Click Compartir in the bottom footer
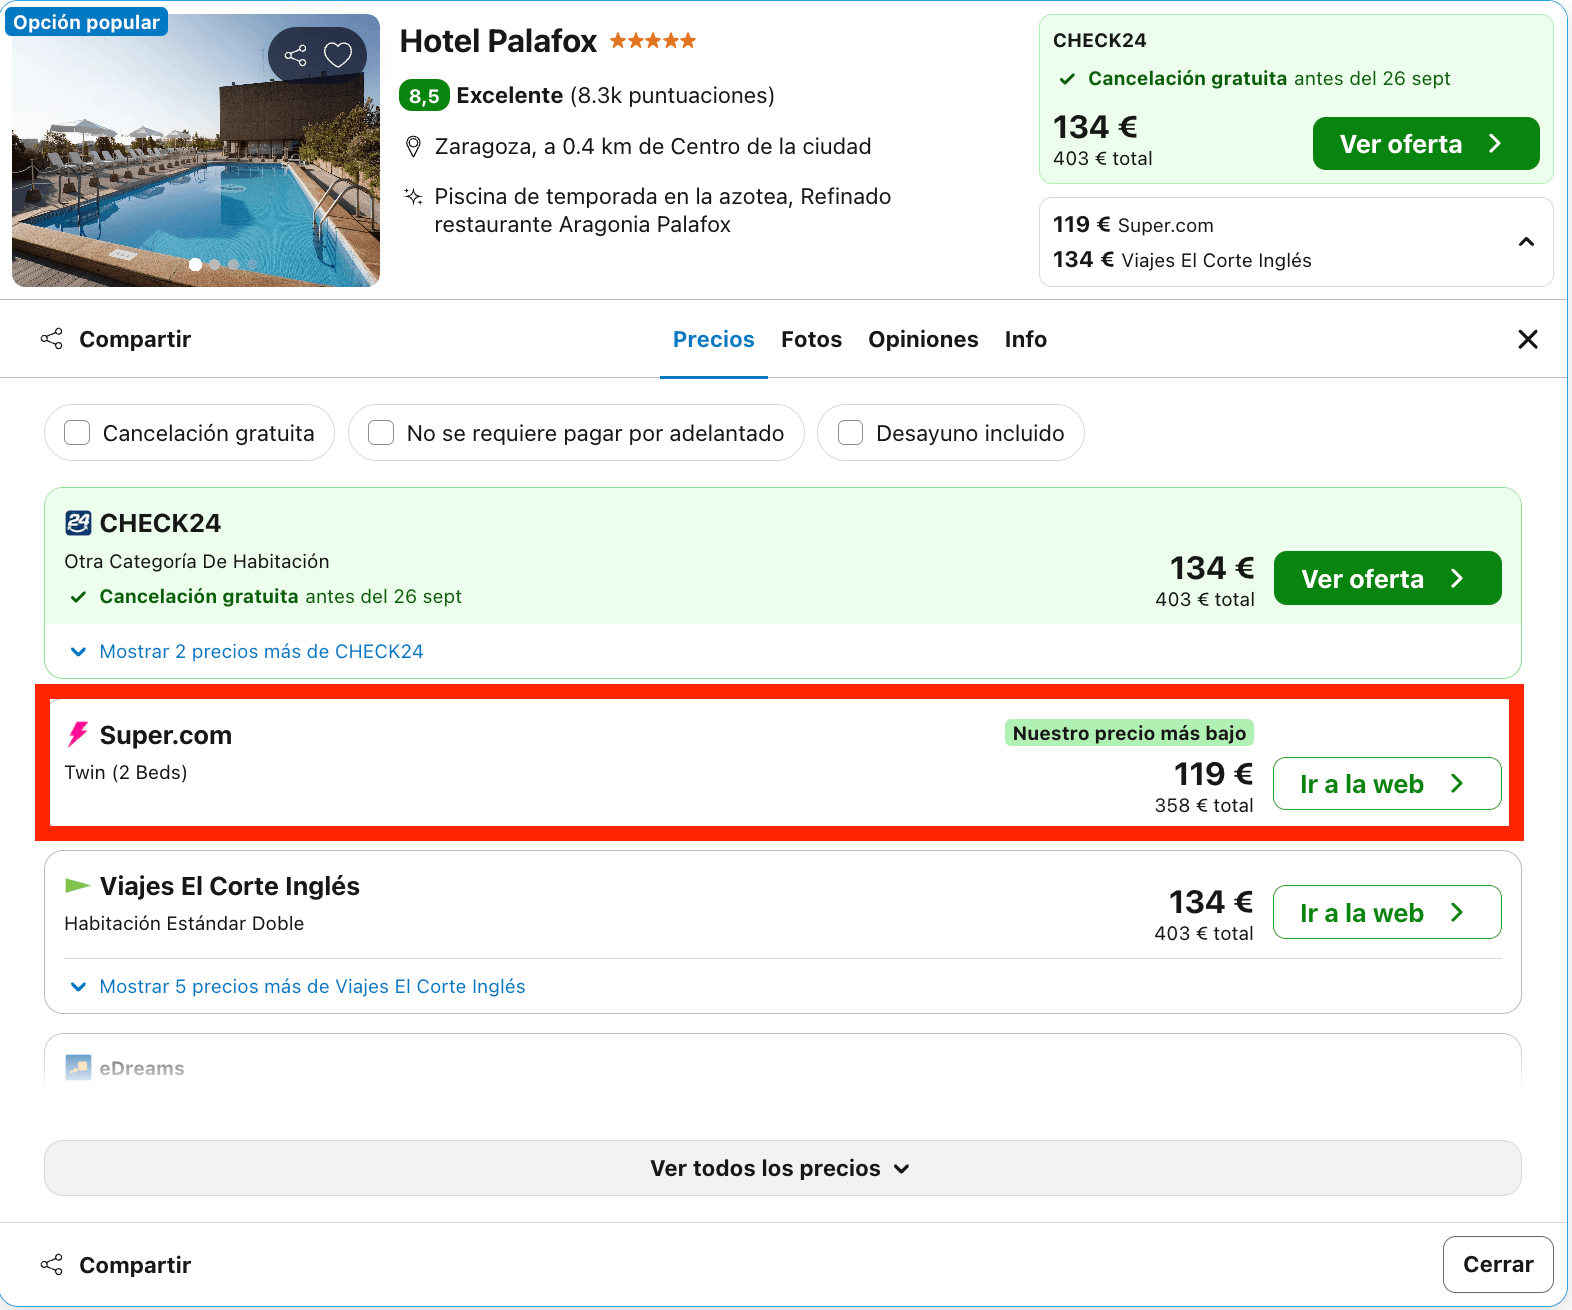1572x1310 pixels. 116,1265
